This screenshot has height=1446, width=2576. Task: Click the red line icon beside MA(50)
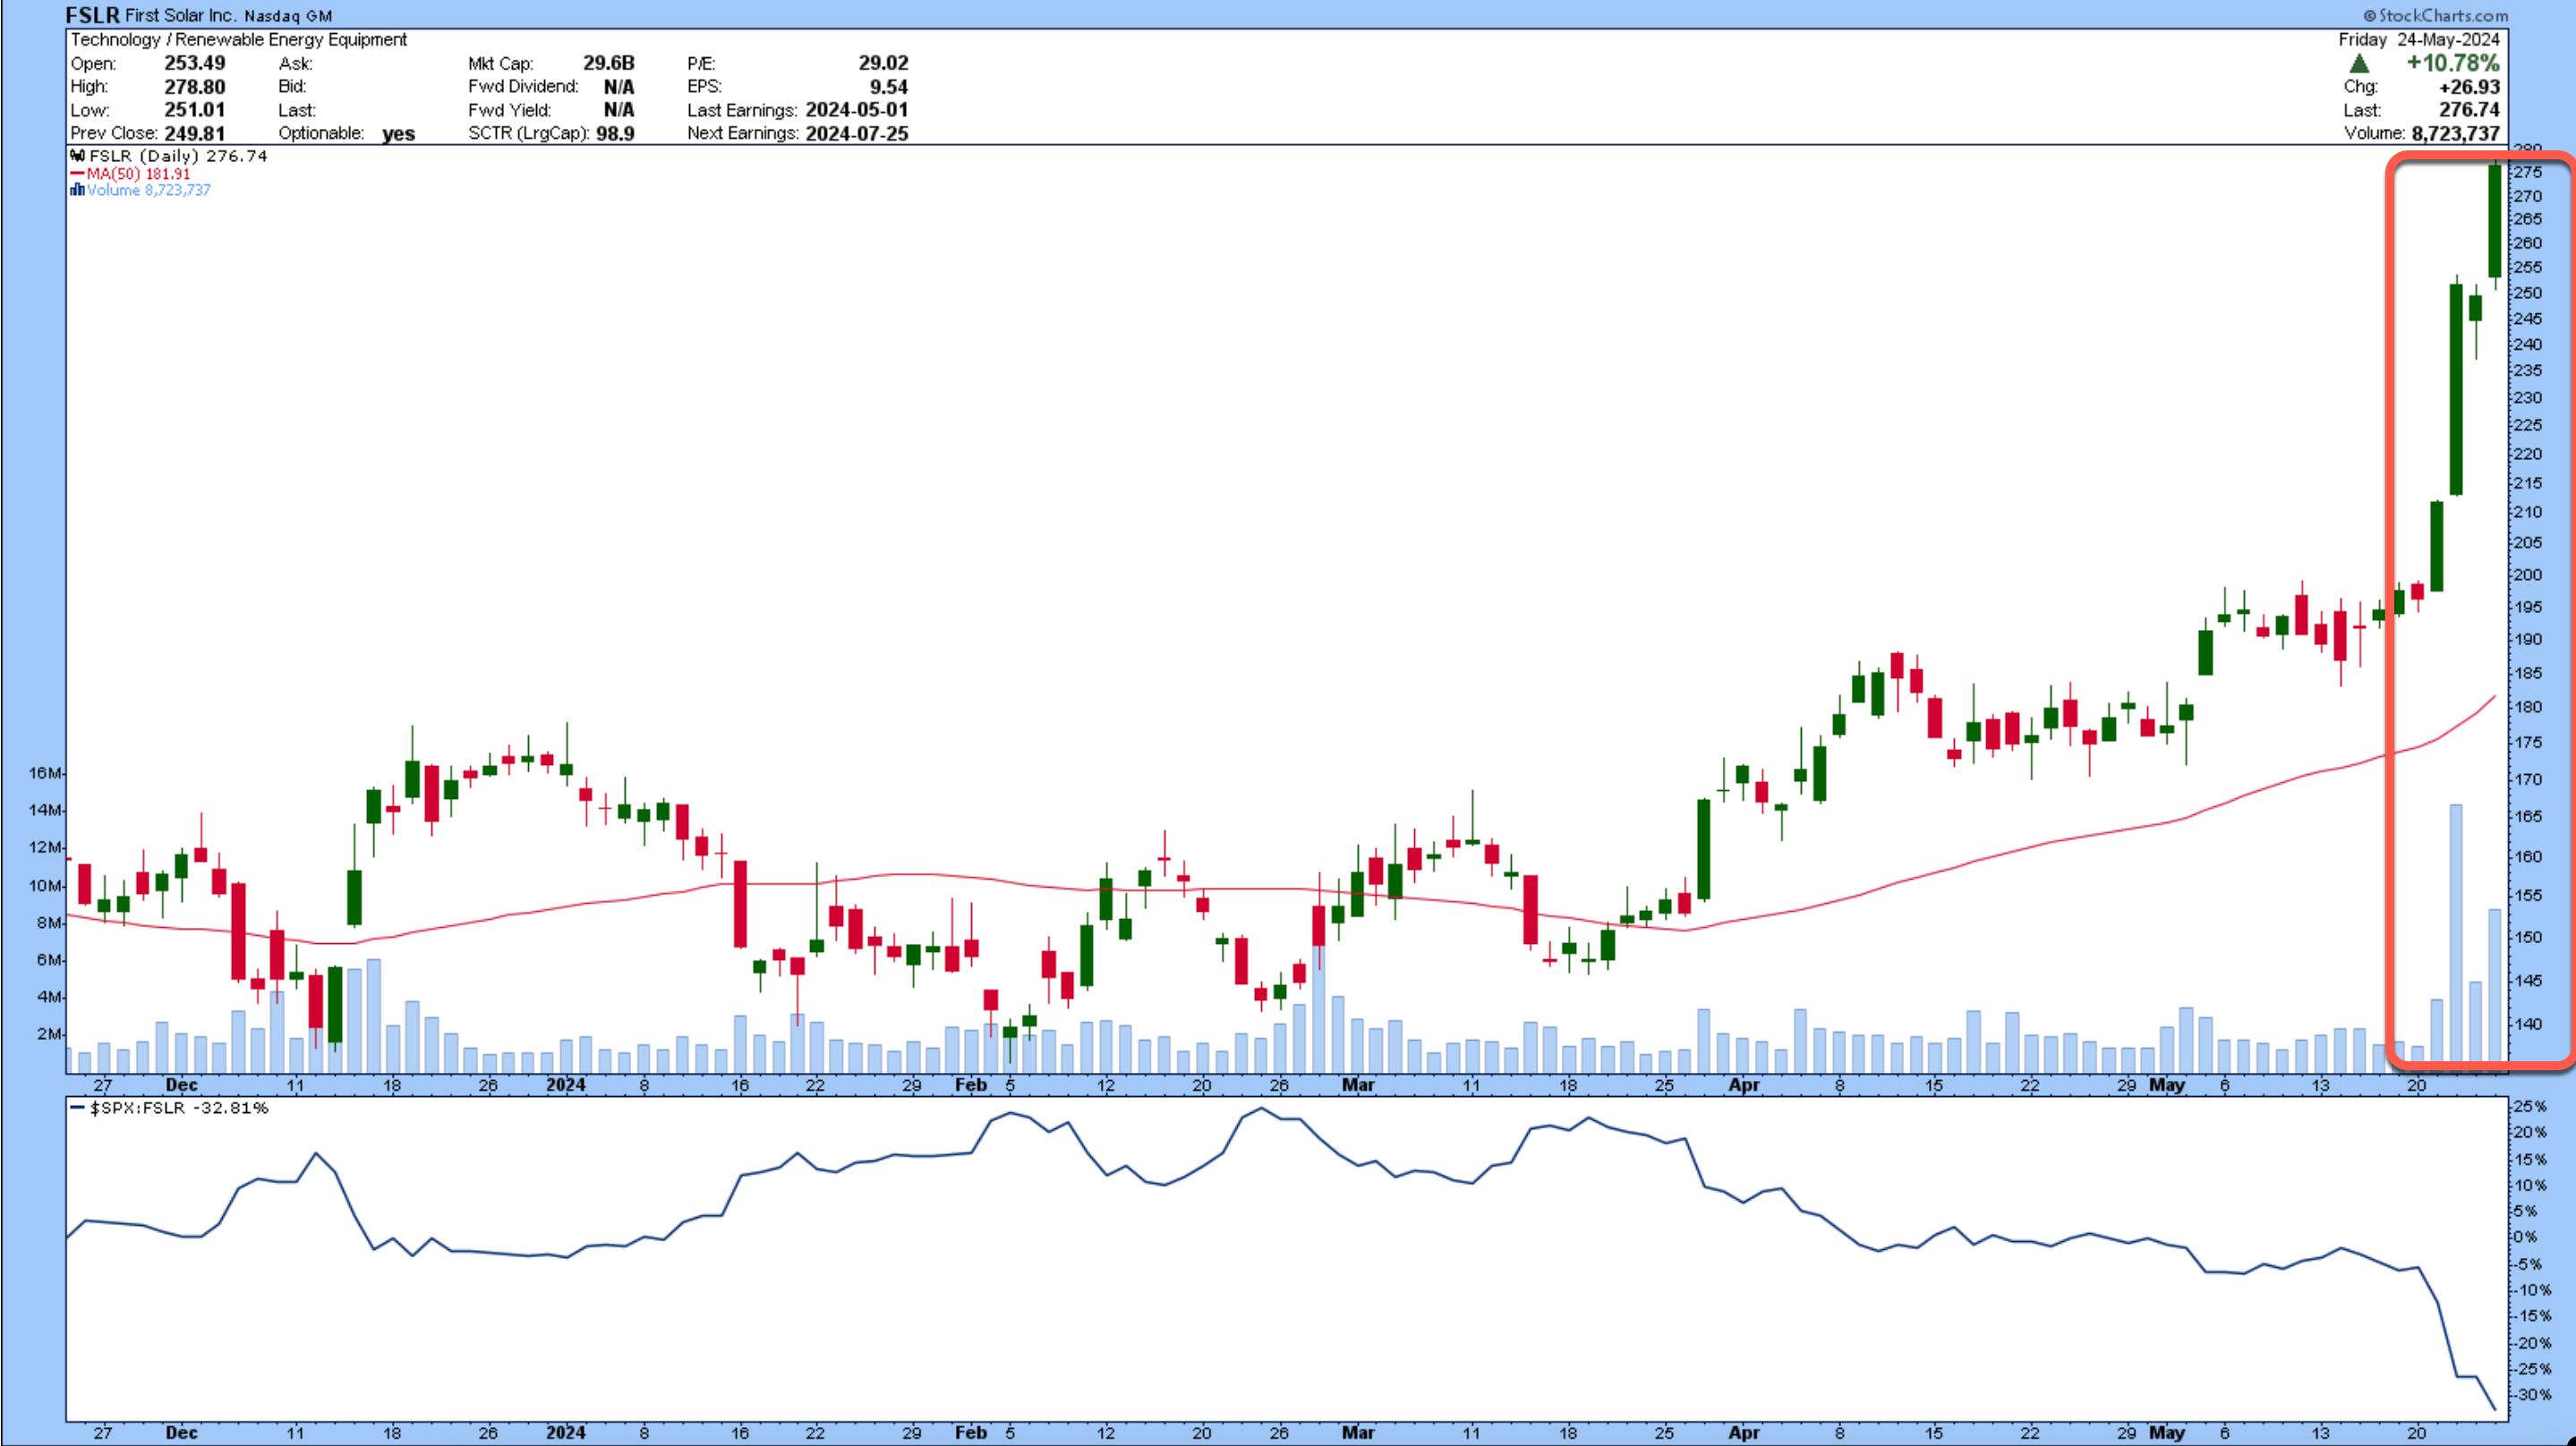click(77, 174)
